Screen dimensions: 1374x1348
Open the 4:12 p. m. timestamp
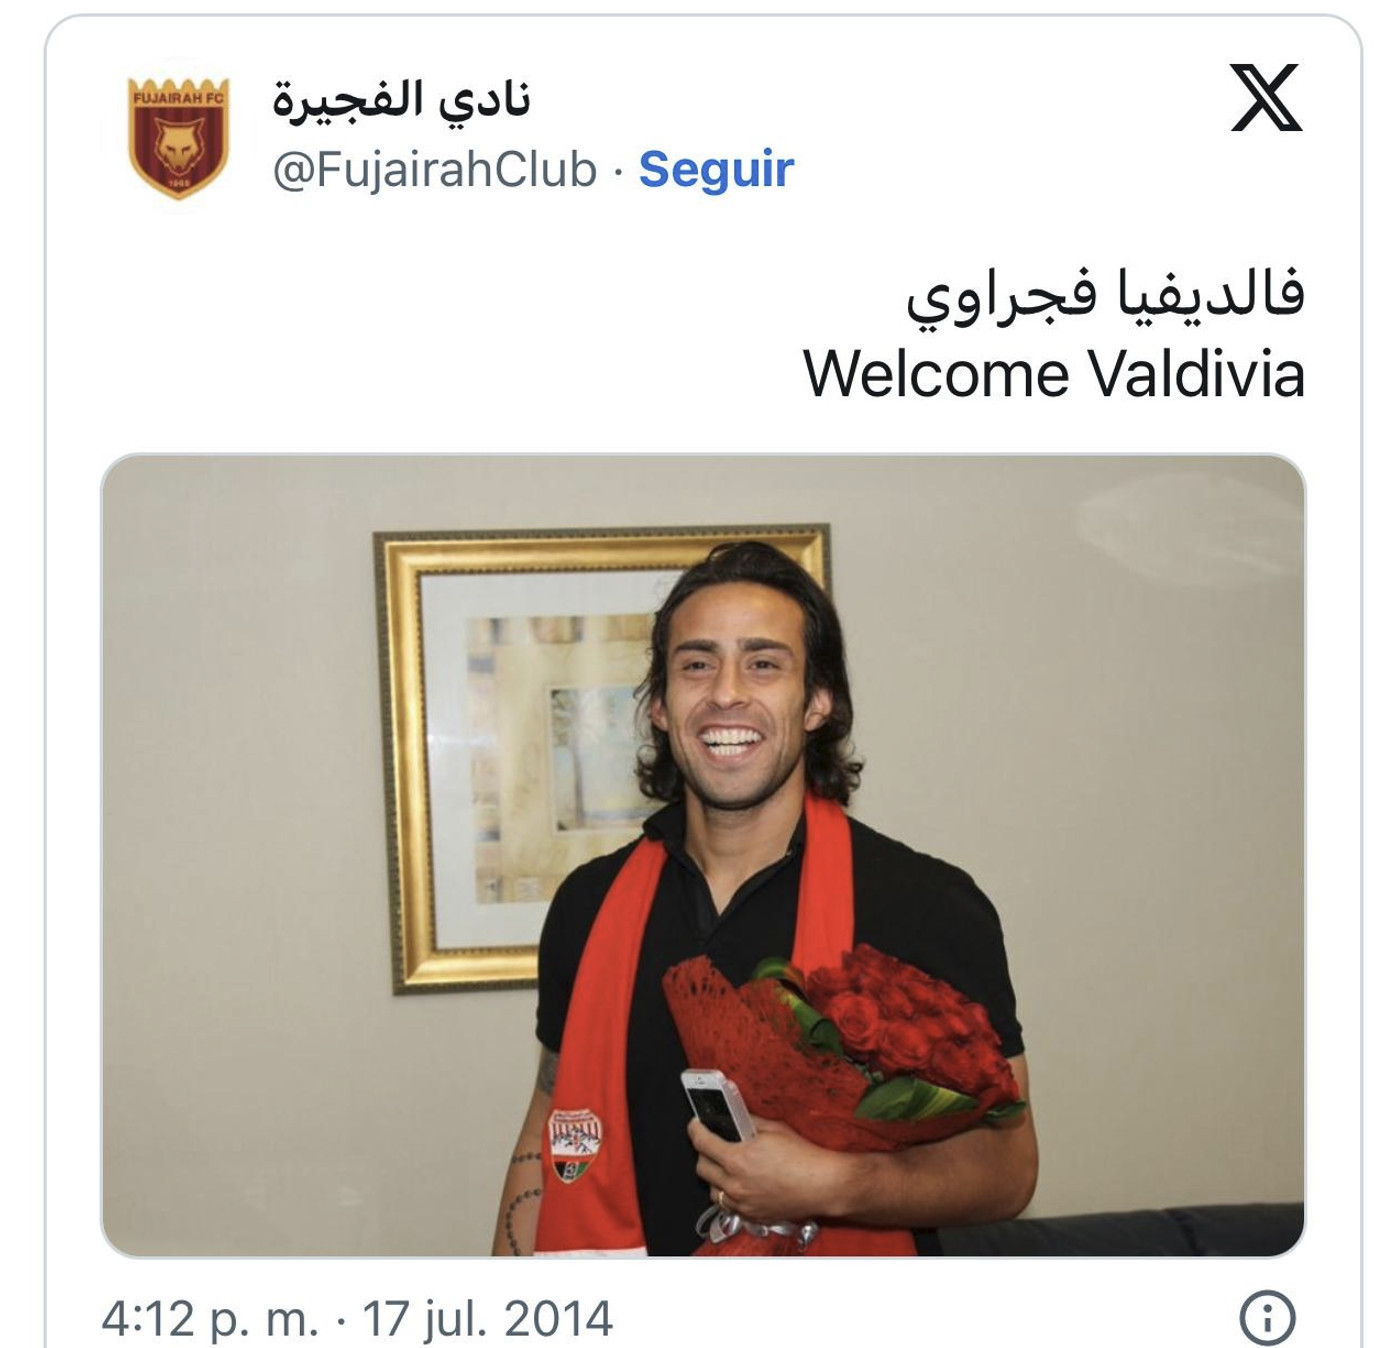209,1318
